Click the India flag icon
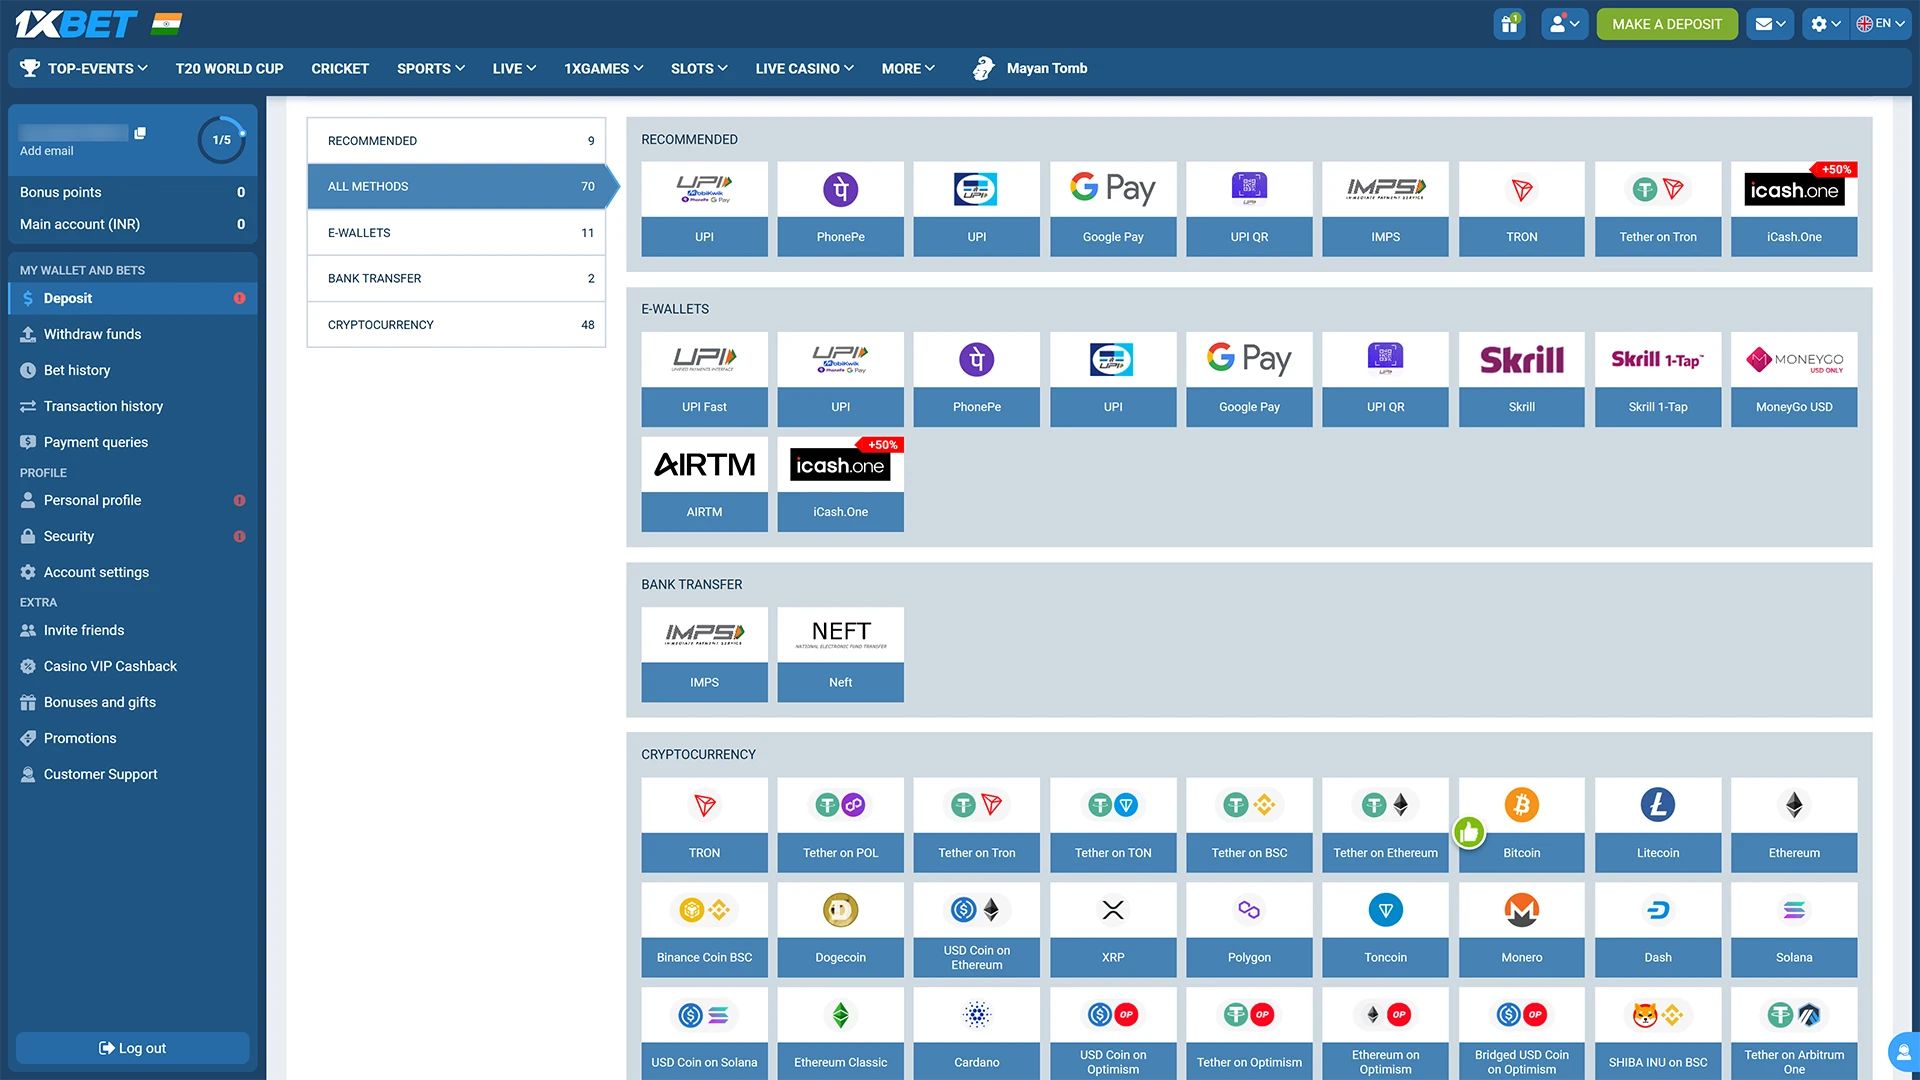 coord(167,24)
